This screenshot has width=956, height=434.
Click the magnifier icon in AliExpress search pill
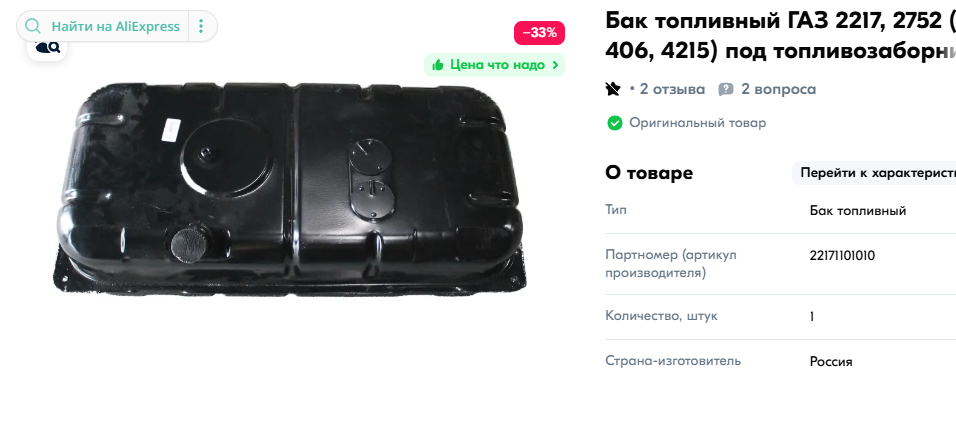(33, 26)
